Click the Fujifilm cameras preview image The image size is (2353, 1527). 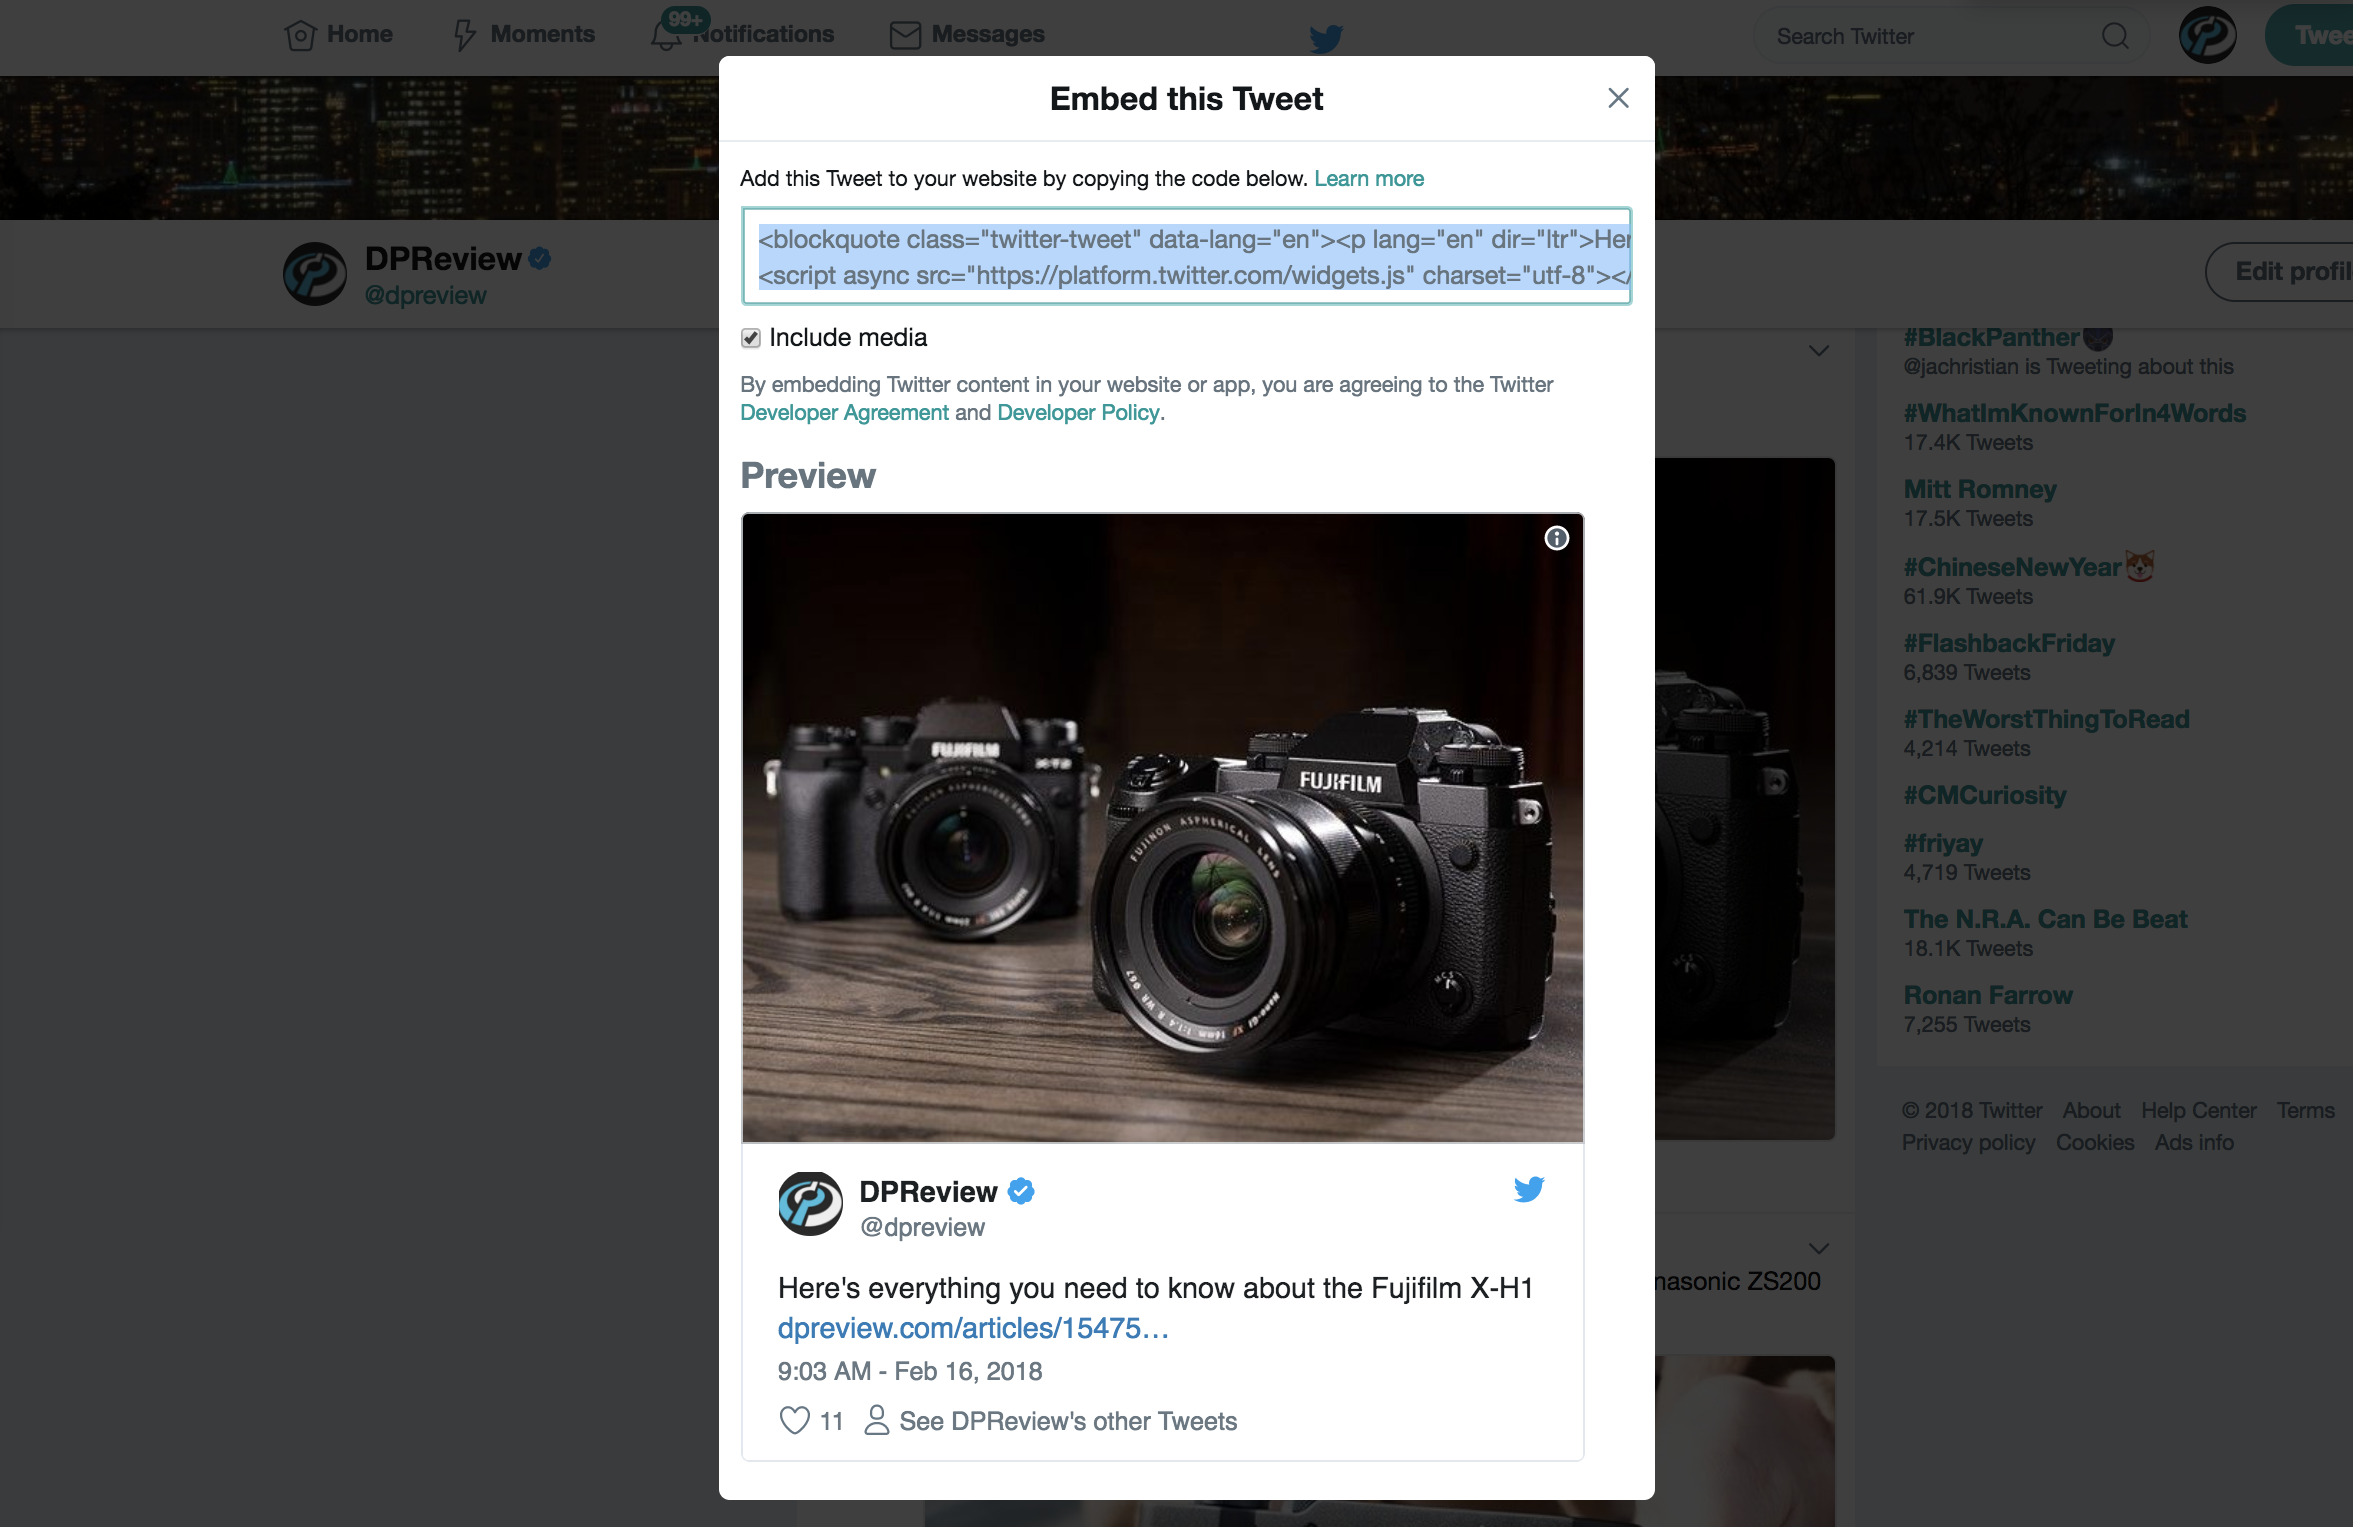click(x=1162, y=828)
